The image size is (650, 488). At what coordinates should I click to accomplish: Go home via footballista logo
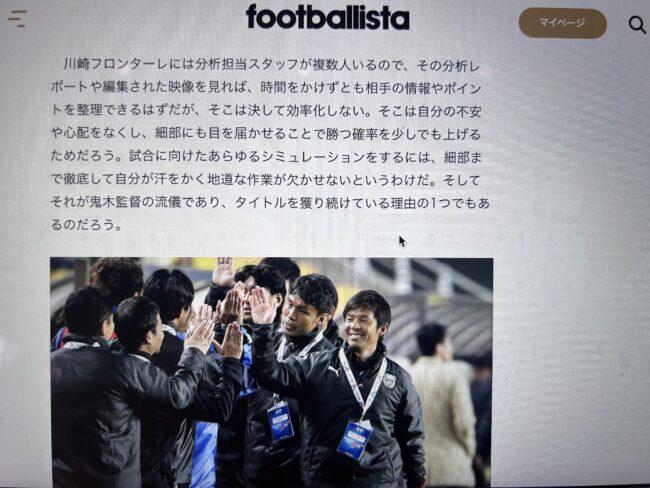pyautogui.click(x=327, y=17)
